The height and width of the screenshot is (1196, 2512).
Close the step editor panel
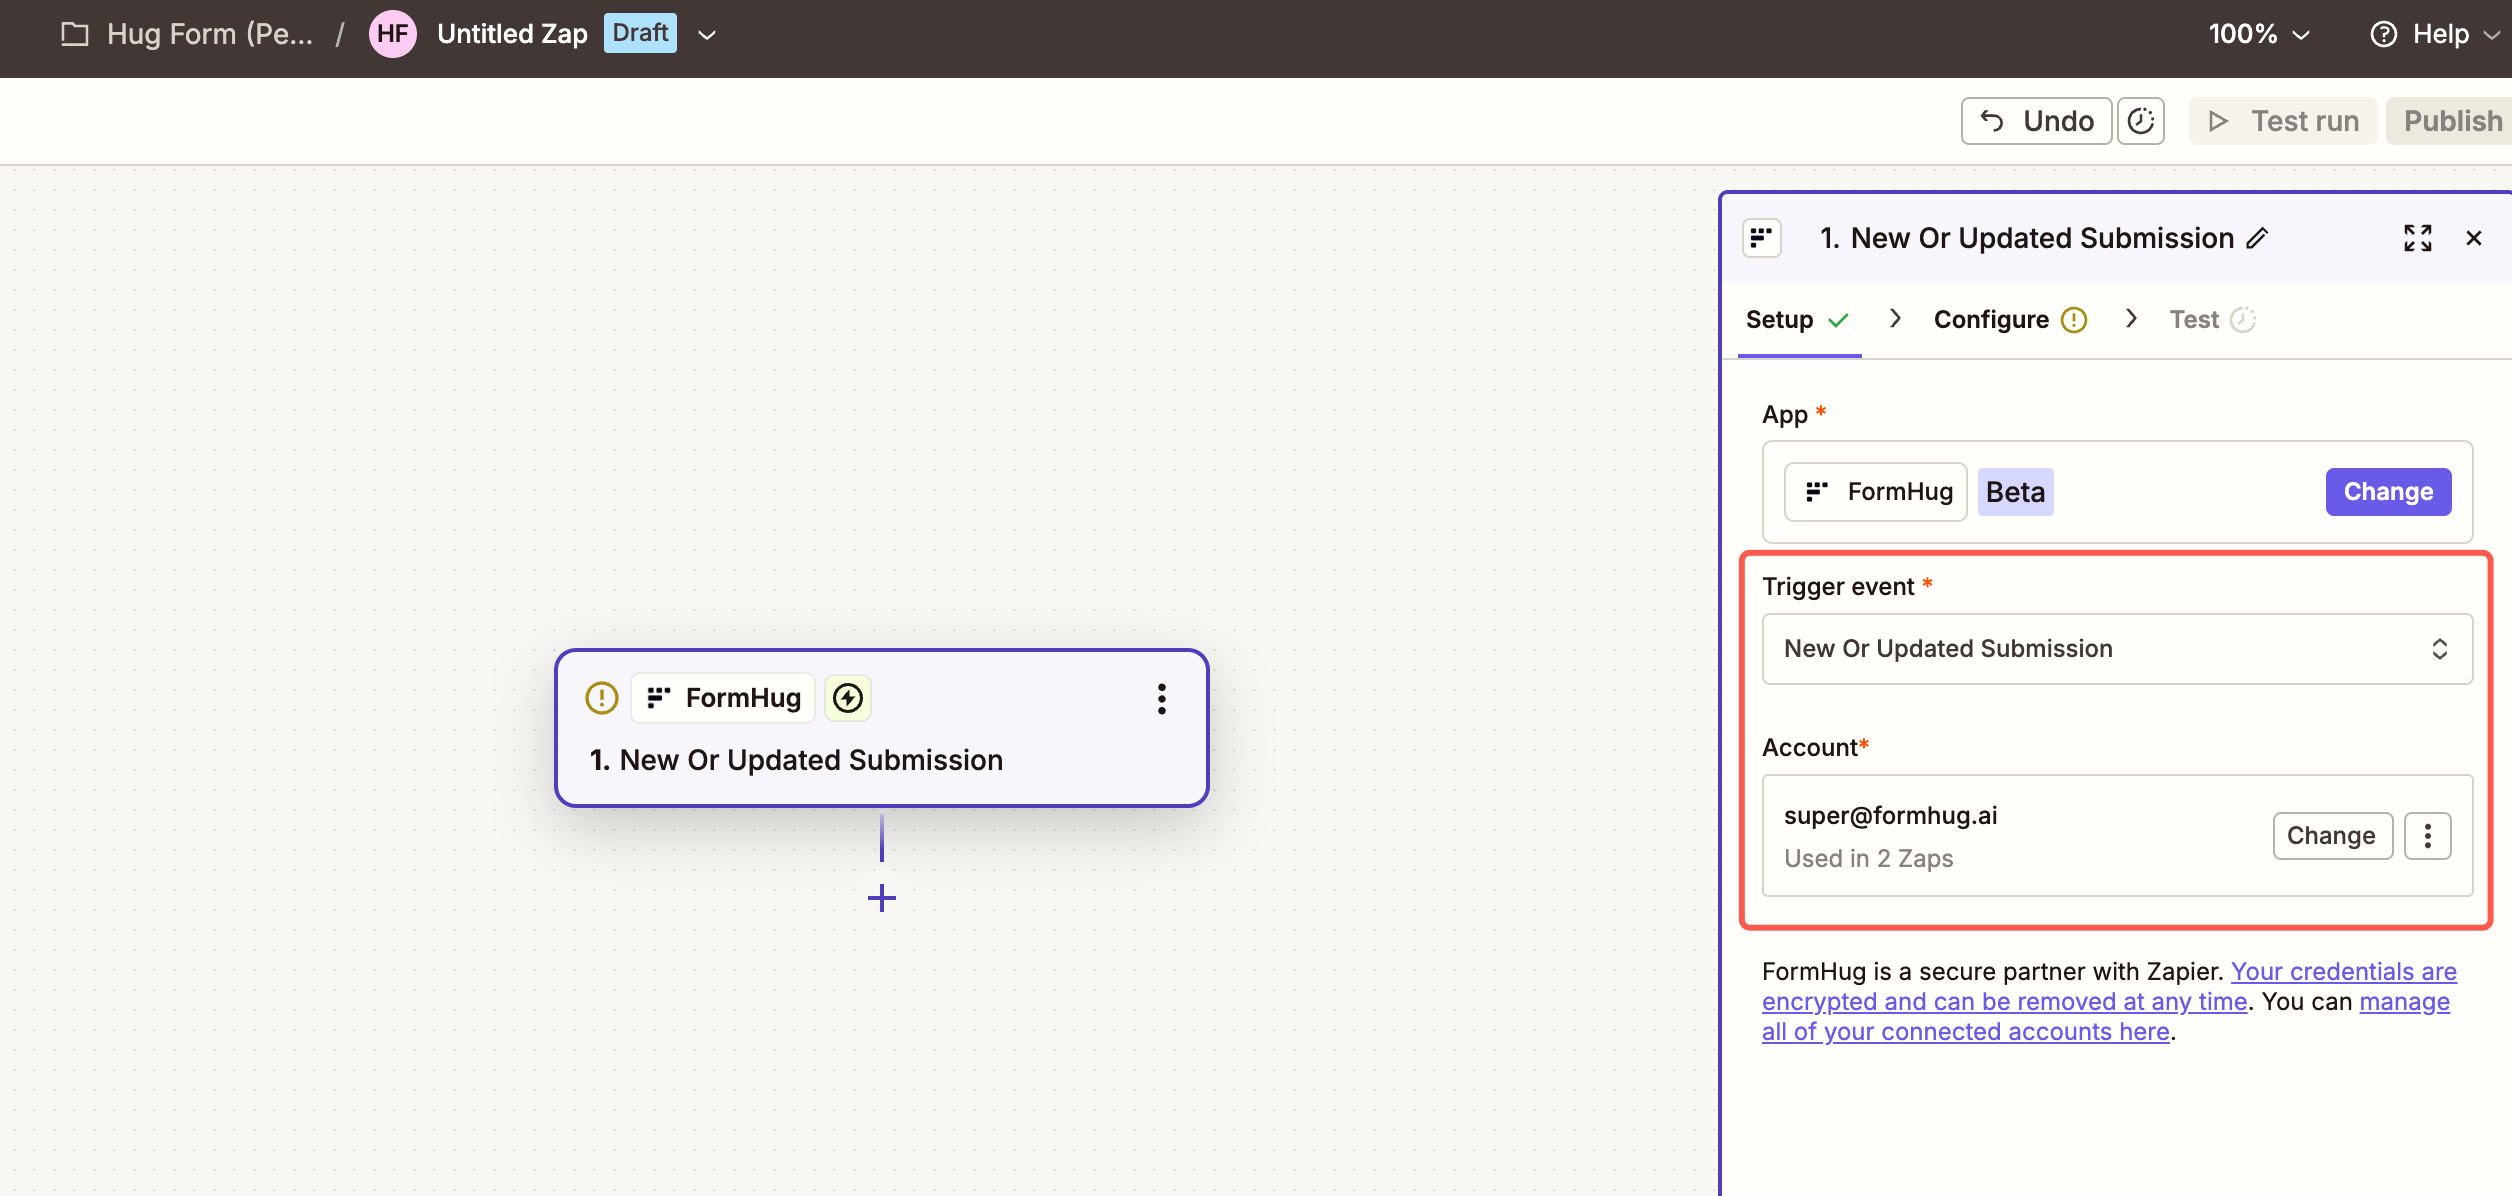2474,238
